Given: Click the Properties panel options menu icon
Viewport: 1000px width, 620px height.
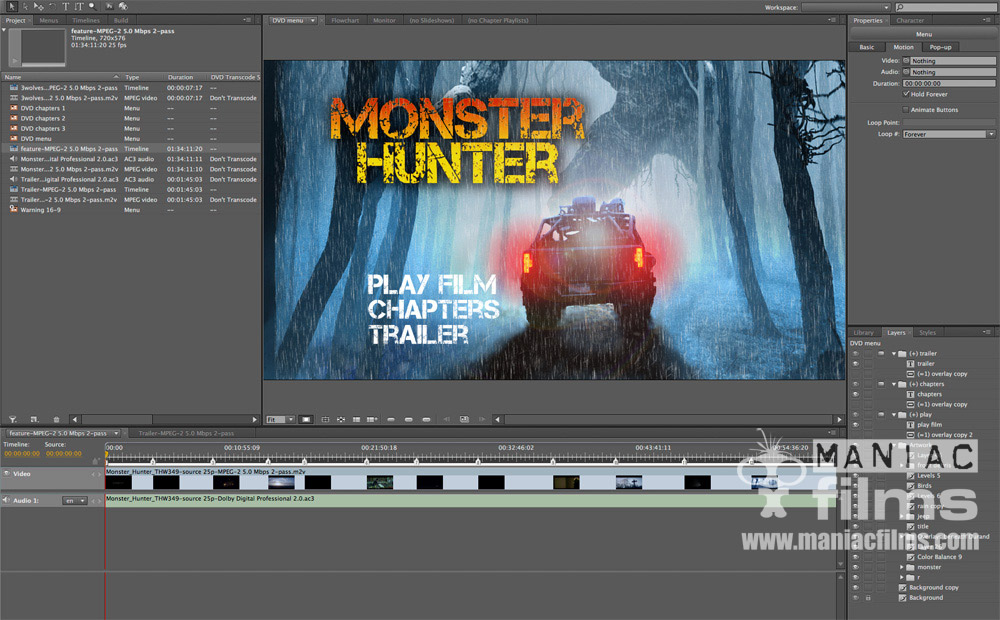Looking at the screenshot, I should click(x=987, y=20).
